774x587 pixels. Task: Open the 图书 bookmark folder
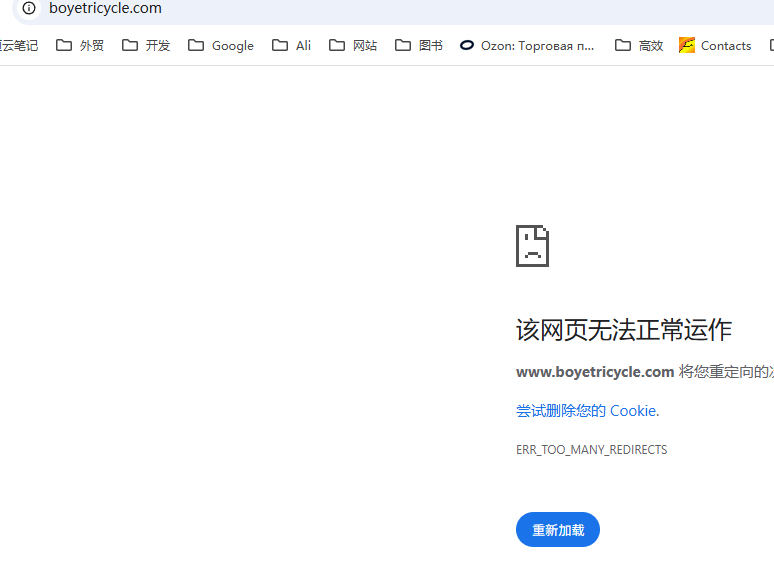[419, 45]
